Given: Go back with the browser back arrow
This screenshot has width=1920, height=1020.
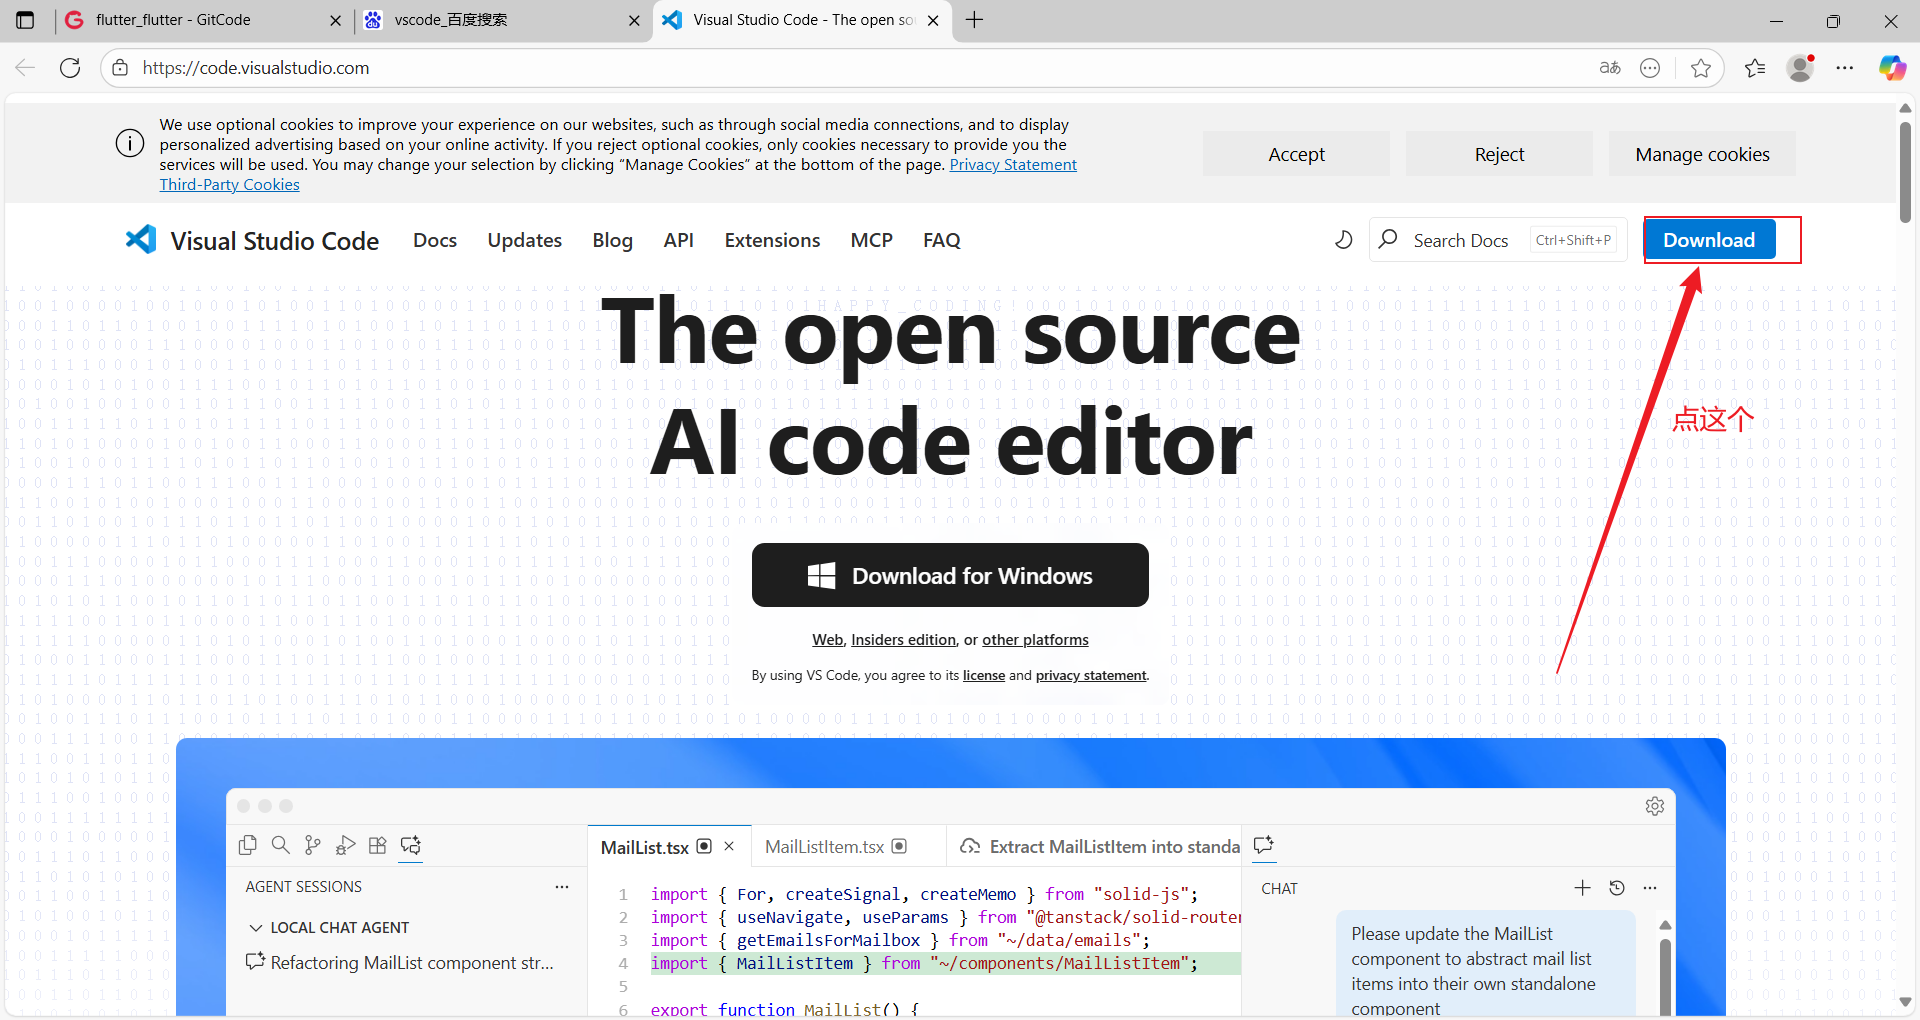Looking at the screenshot, I should pos(25,68).
